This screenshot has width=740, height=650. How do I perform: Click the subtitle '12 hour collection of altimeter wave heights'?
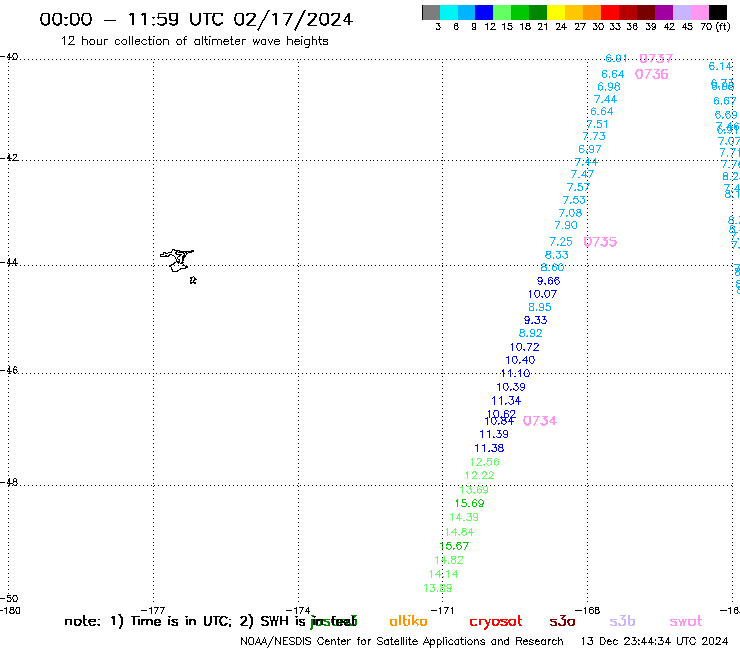pyautogui.click(x=194, y=41)
